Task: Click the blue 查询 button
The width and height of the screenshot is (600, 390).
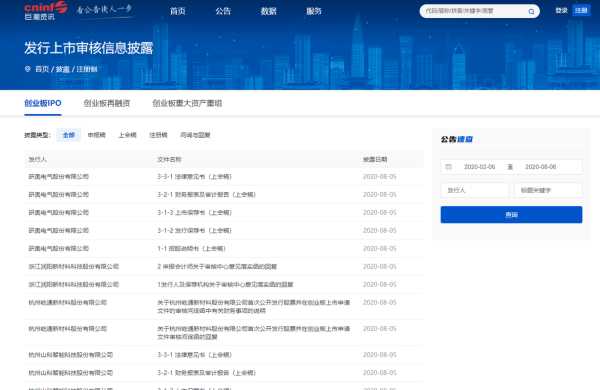Action: [x=511, y=215]
